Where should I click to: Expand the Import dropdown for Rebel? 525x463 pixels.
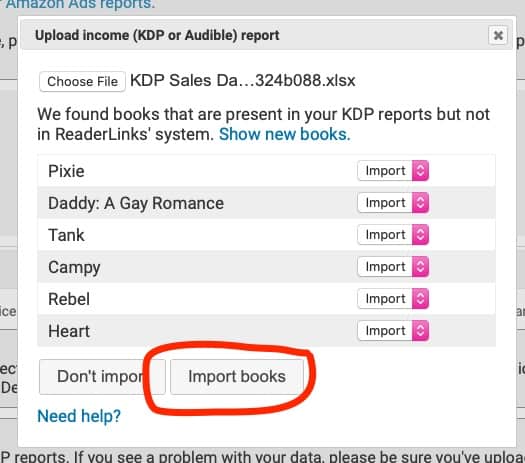(393, 299)
